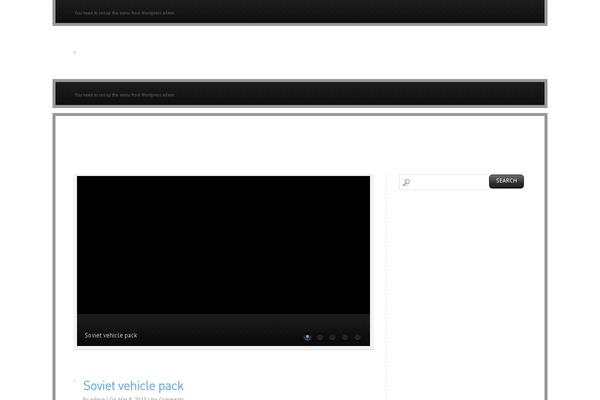Jump to the third slider dot
600x400 pixels.
coord(333,337)
